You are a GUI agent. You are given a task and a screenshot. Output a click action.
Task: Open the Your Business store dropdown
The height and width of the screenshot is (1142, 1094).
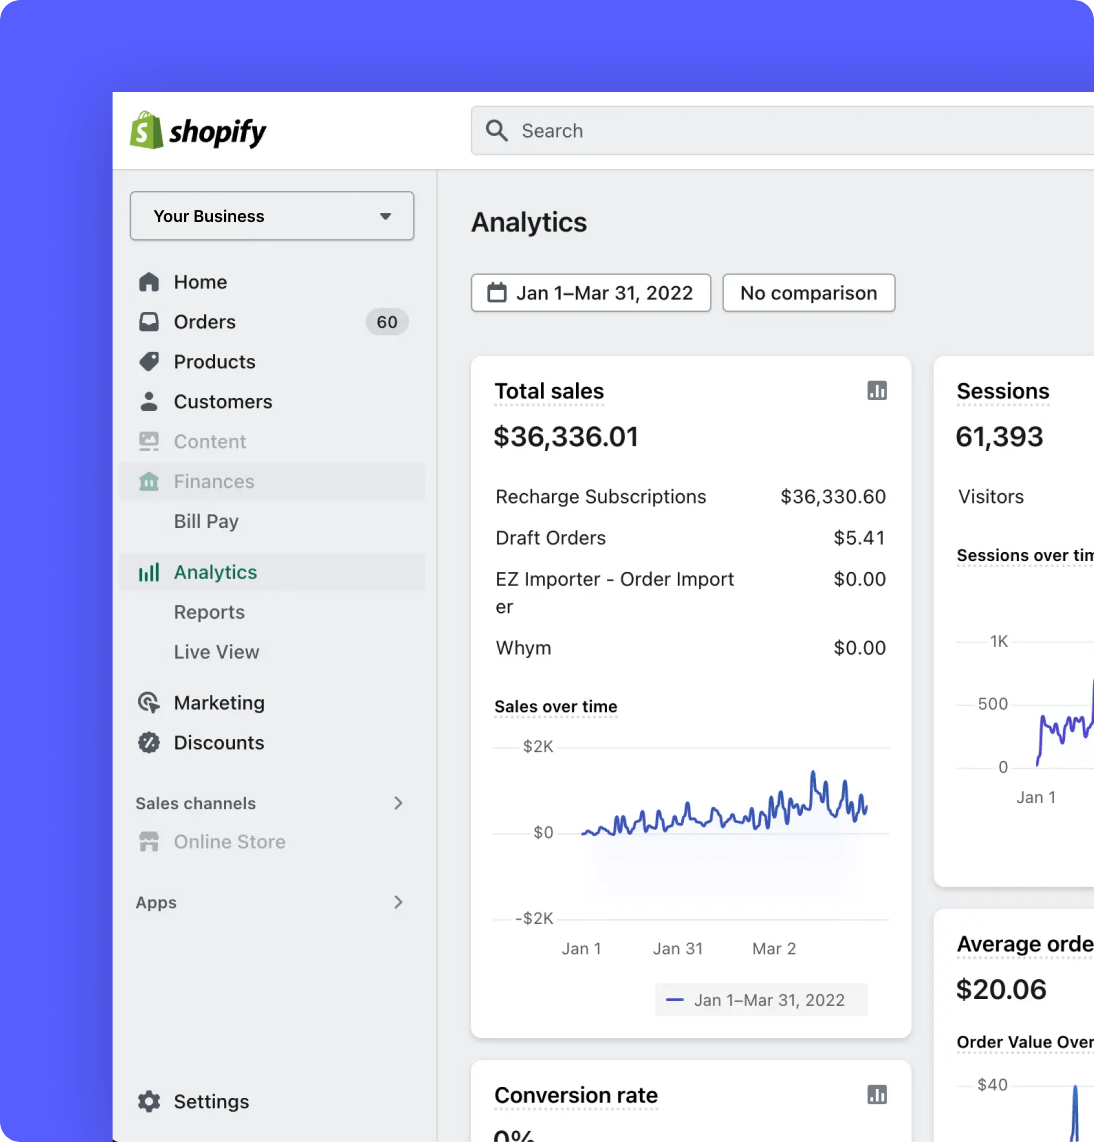(272, 216)
